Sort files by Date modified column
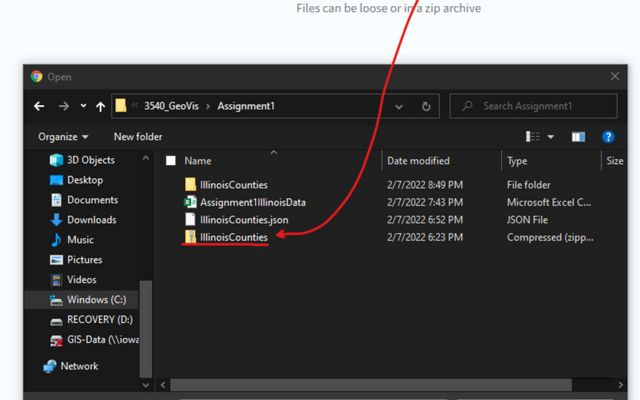The height and width of the screenshot is (400, 640). [418, 161]
